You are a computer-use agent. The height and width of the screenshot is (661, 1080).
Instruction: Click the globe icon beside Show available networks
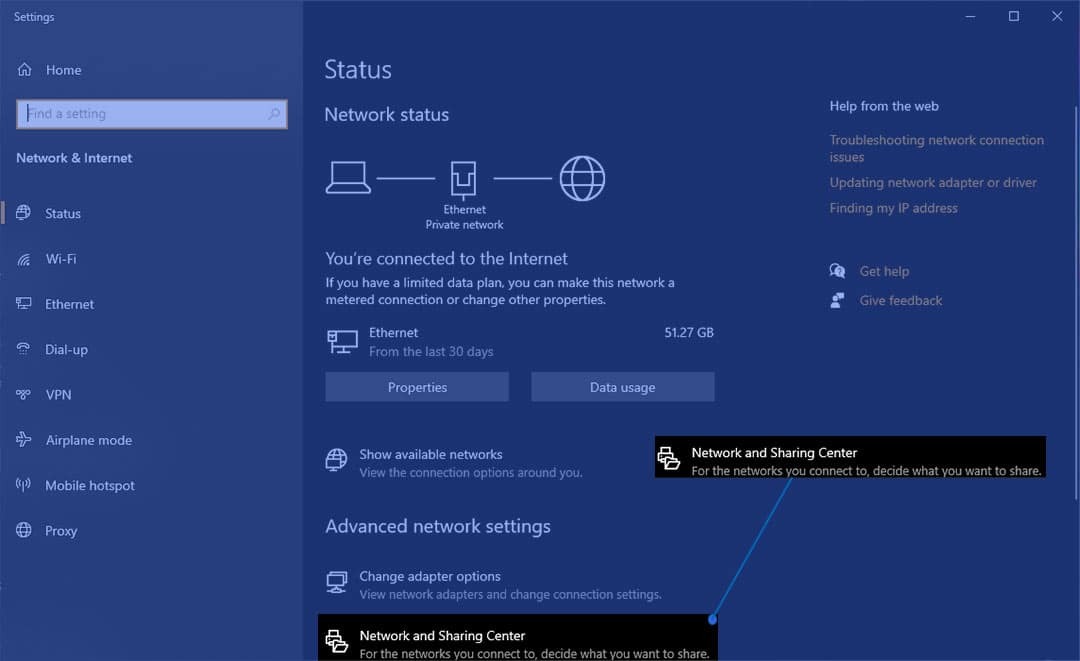point(337,461)
